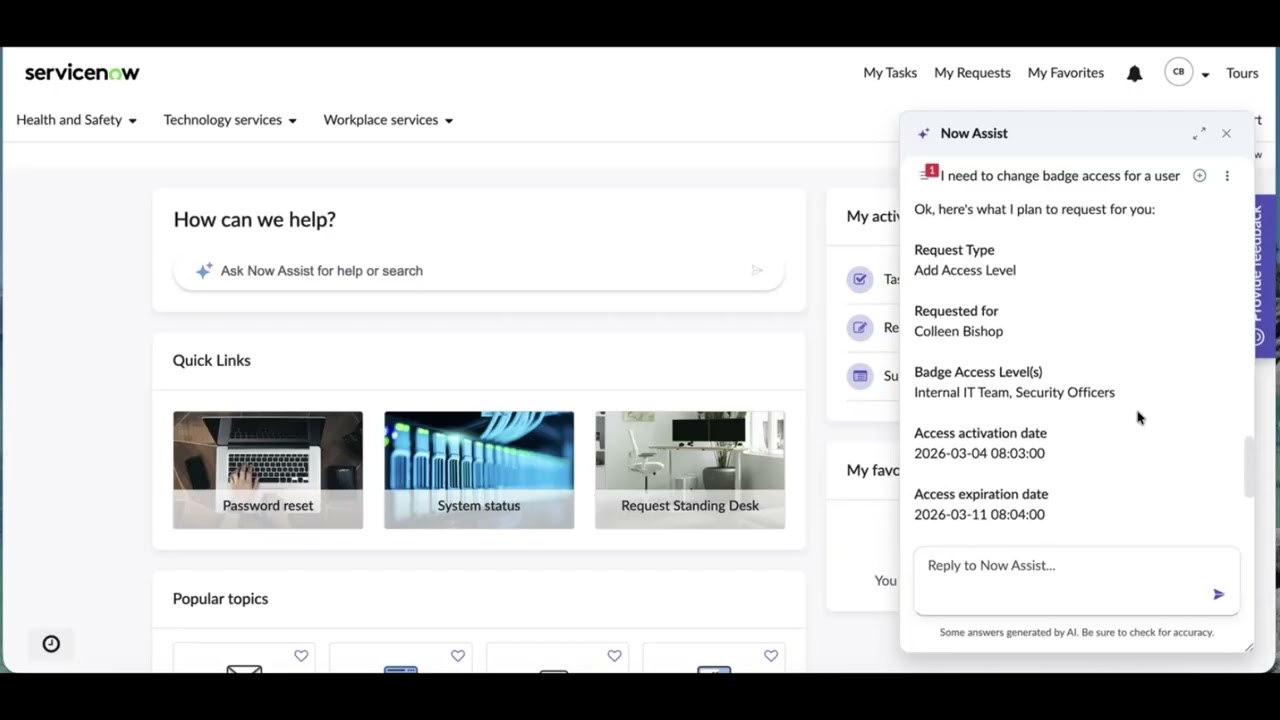Open the conversation list with red badge
Screen dimensions: 1280x720
coord(927,174)
